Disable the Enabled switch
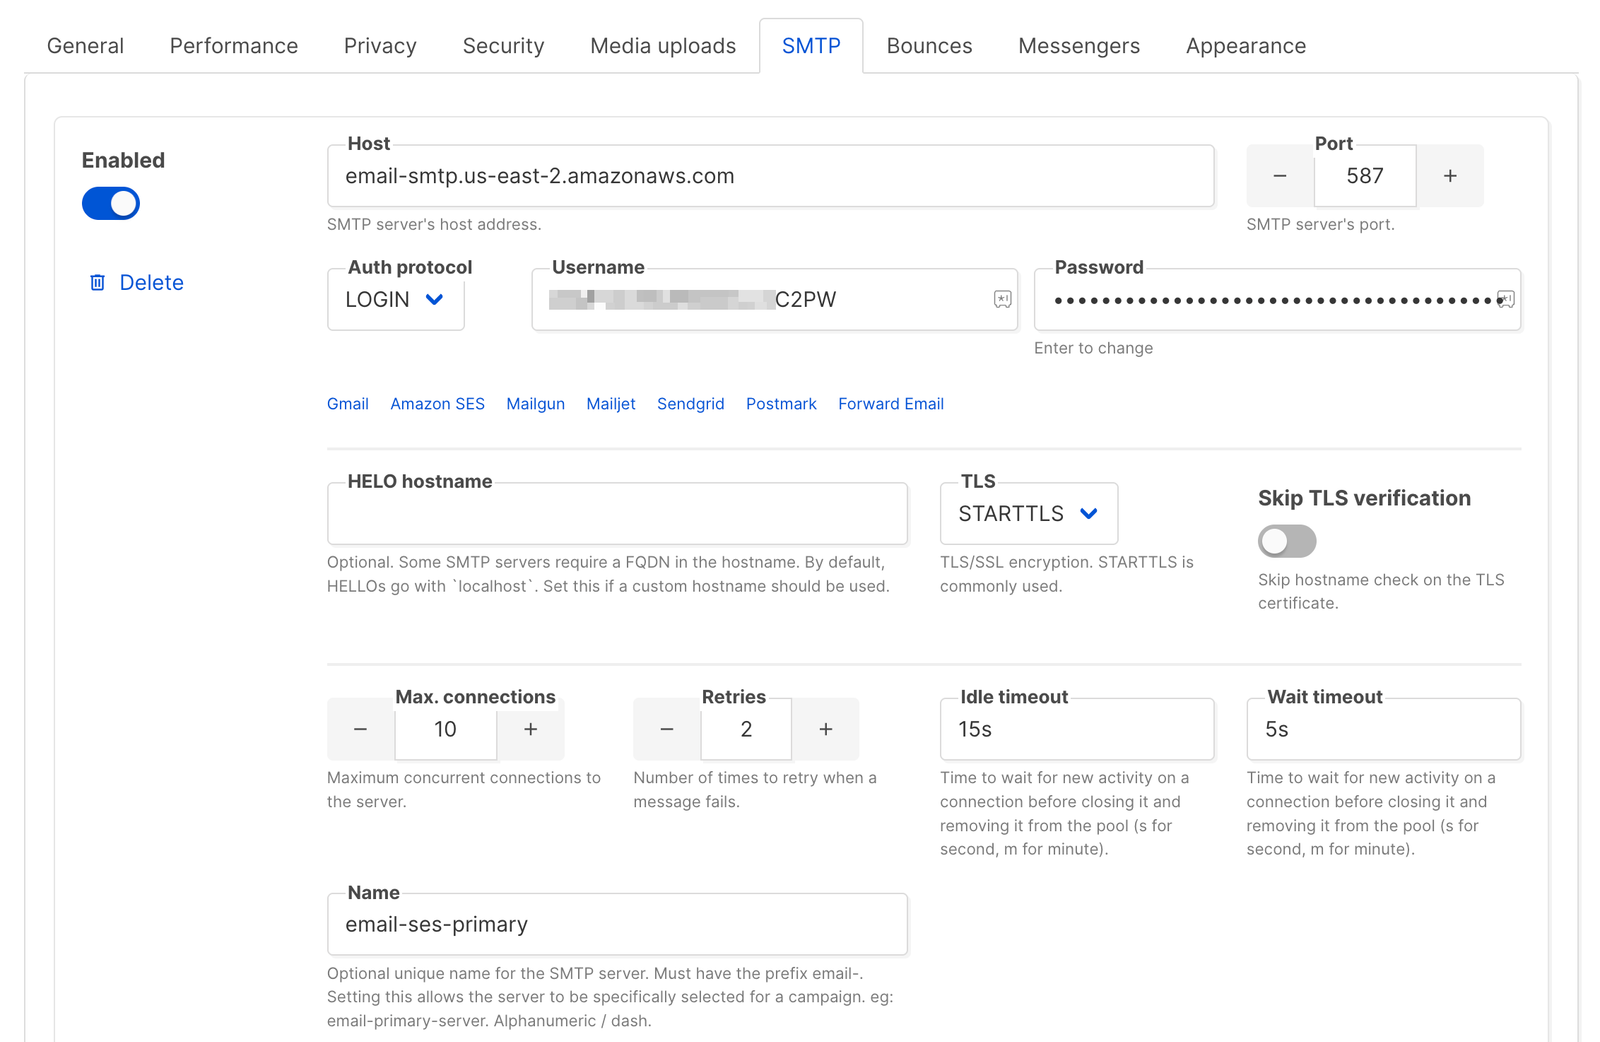Image resolution: width=1600 pixels, height=1042 pixels. (x=110, y=203)
